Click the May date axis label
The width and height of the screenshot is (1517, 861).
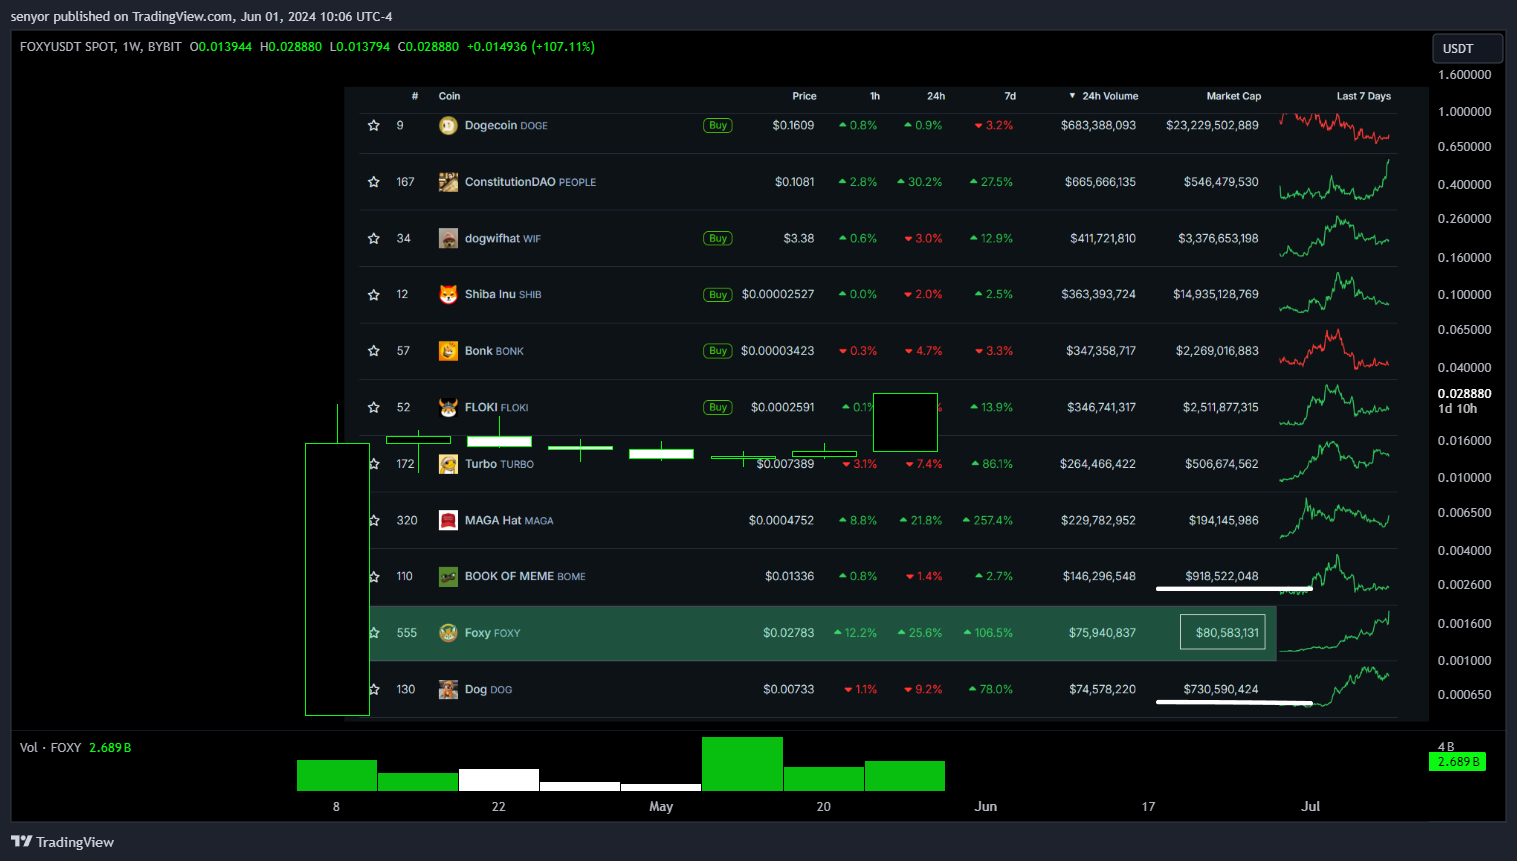pyautogui.click(x=661, y=807)
